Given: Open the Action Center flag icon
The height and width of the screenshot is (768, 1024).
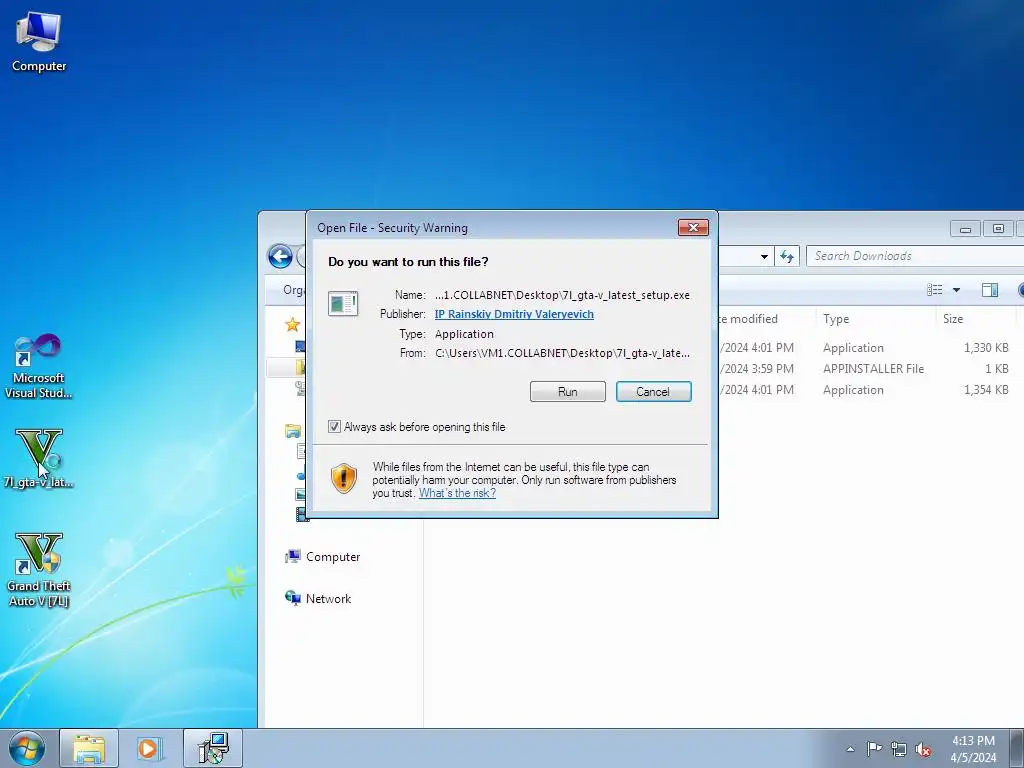Looking at the screenshot, I should click(x=874, y=749).
